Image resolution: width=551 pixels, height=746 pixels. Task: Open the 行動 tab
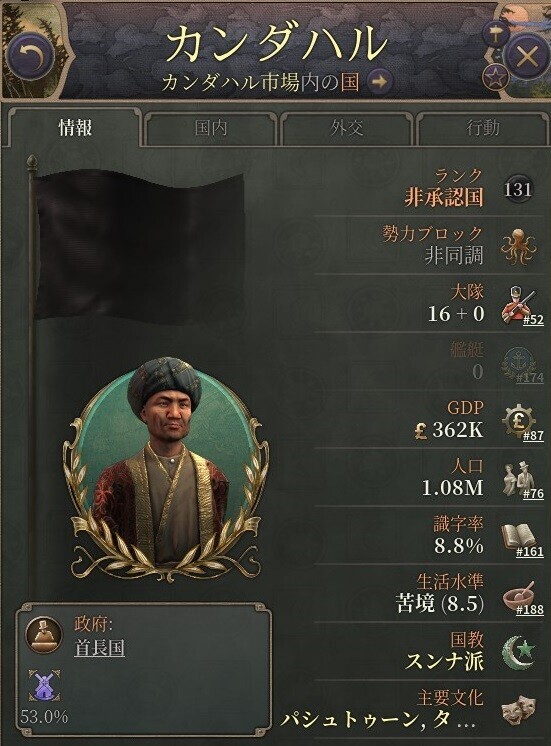482,128
